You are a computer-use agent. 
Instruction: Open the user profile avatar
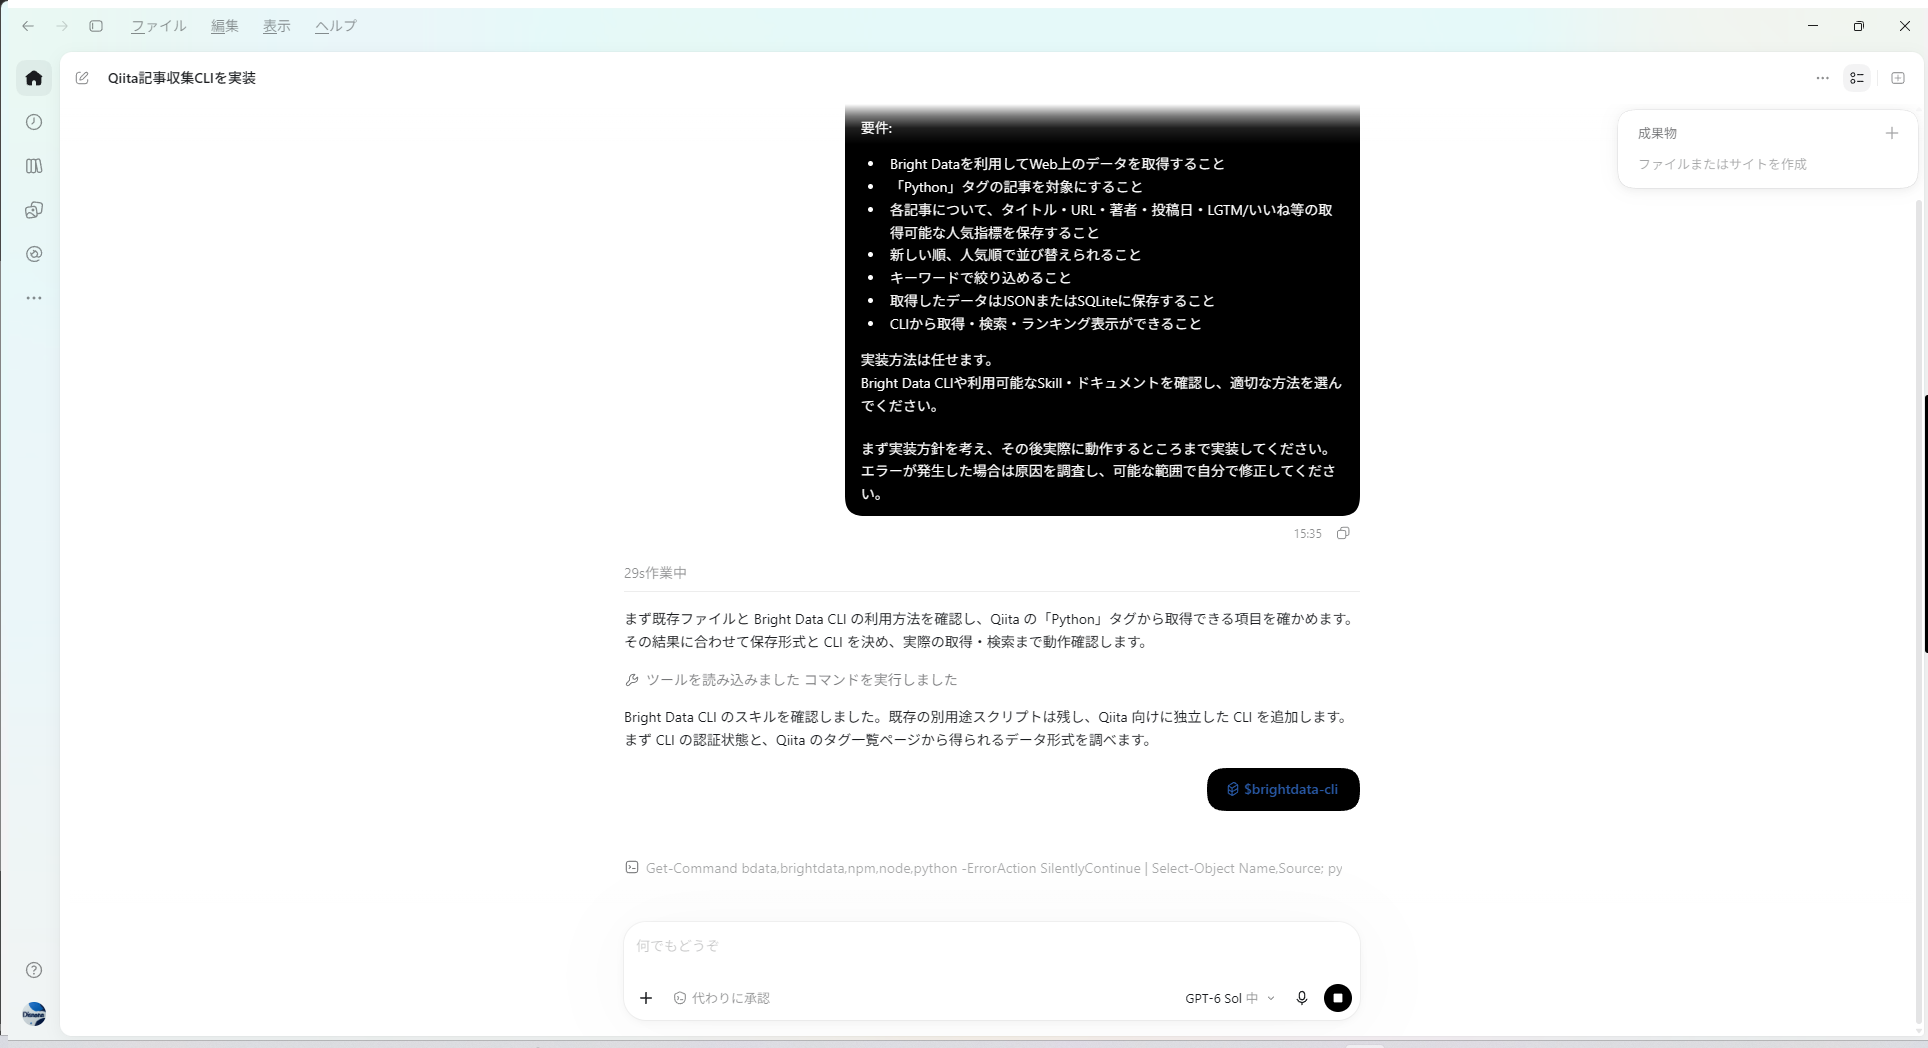[34, 1014]
